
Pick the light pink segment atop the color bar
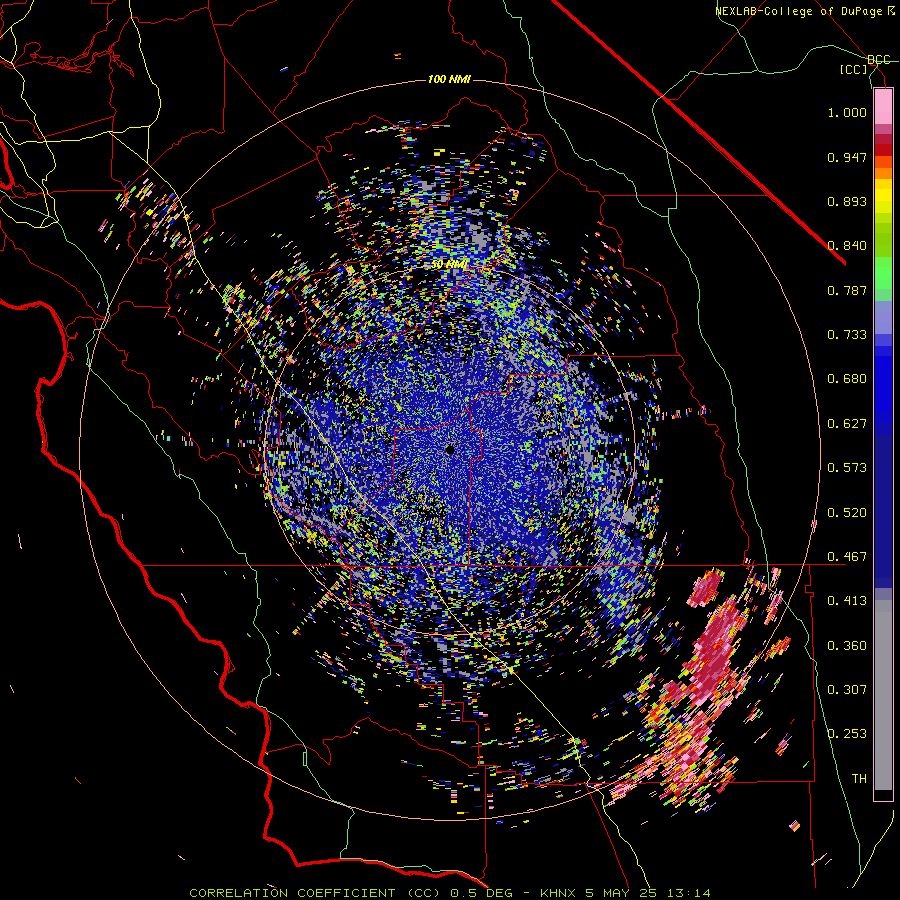(x=883, y=106)
